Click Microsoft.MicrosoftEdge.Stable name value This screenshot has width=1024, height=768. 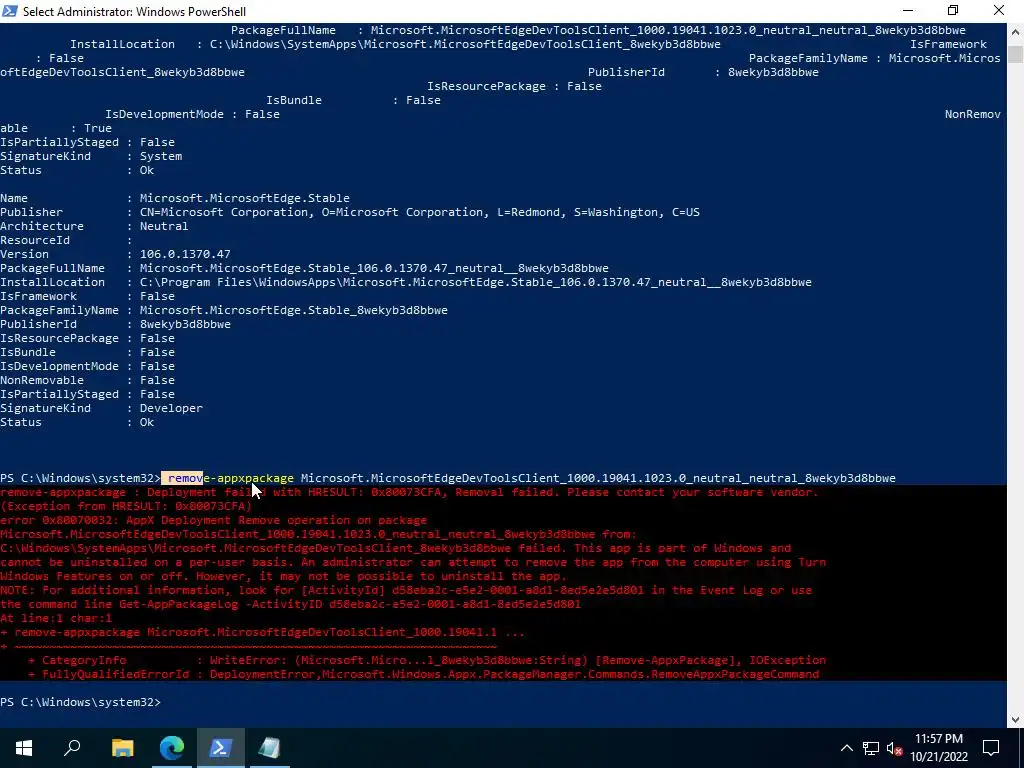tap(245, 198)
